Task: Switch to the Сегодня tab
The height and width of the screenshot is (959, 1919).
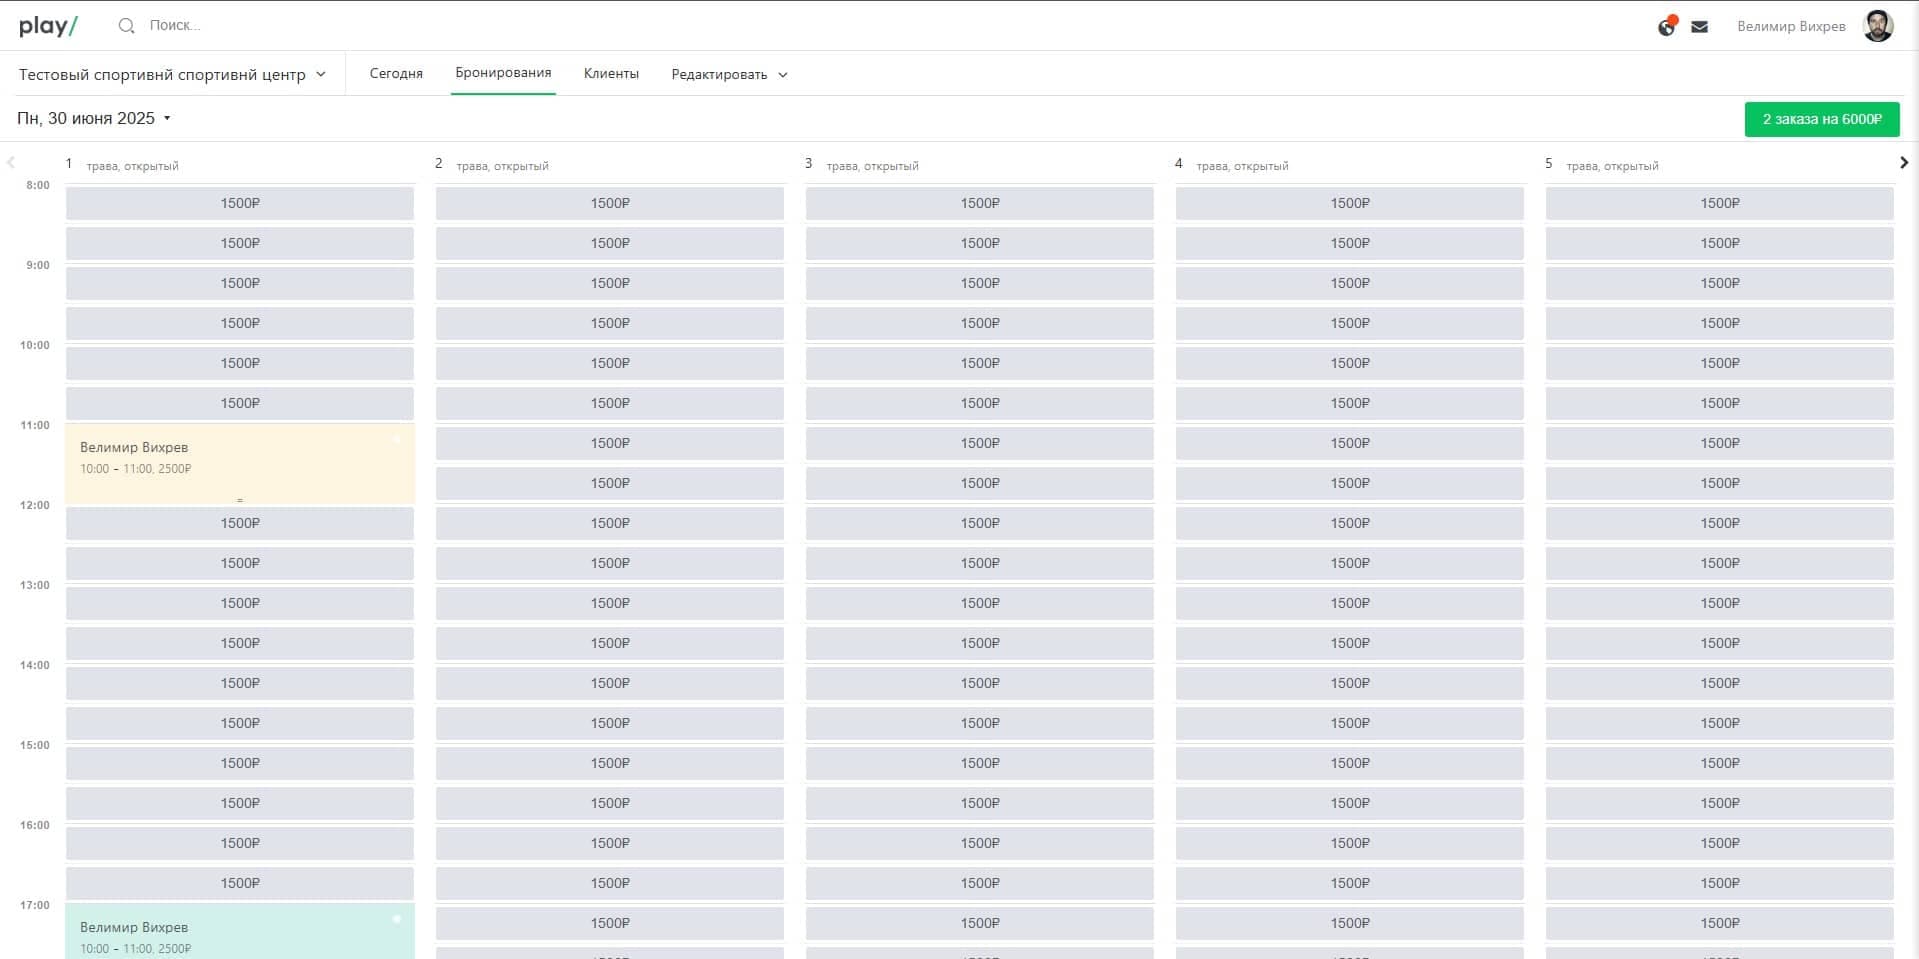Action: coord(396,74)
